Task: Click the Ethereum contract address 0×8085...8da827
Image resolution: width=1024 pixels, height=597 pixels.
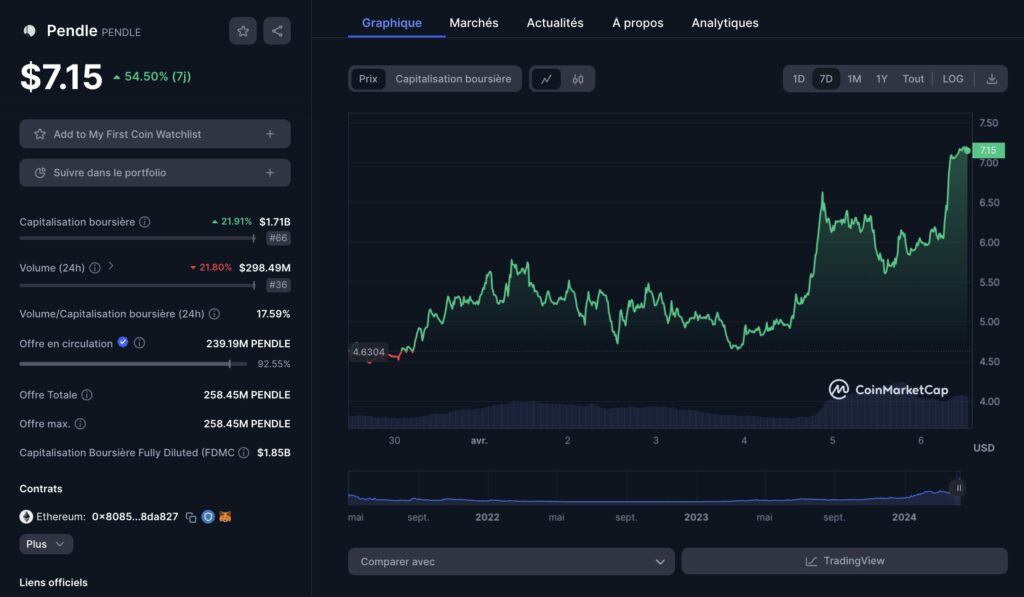Action: pyautogui.click(x=135, y=517)
